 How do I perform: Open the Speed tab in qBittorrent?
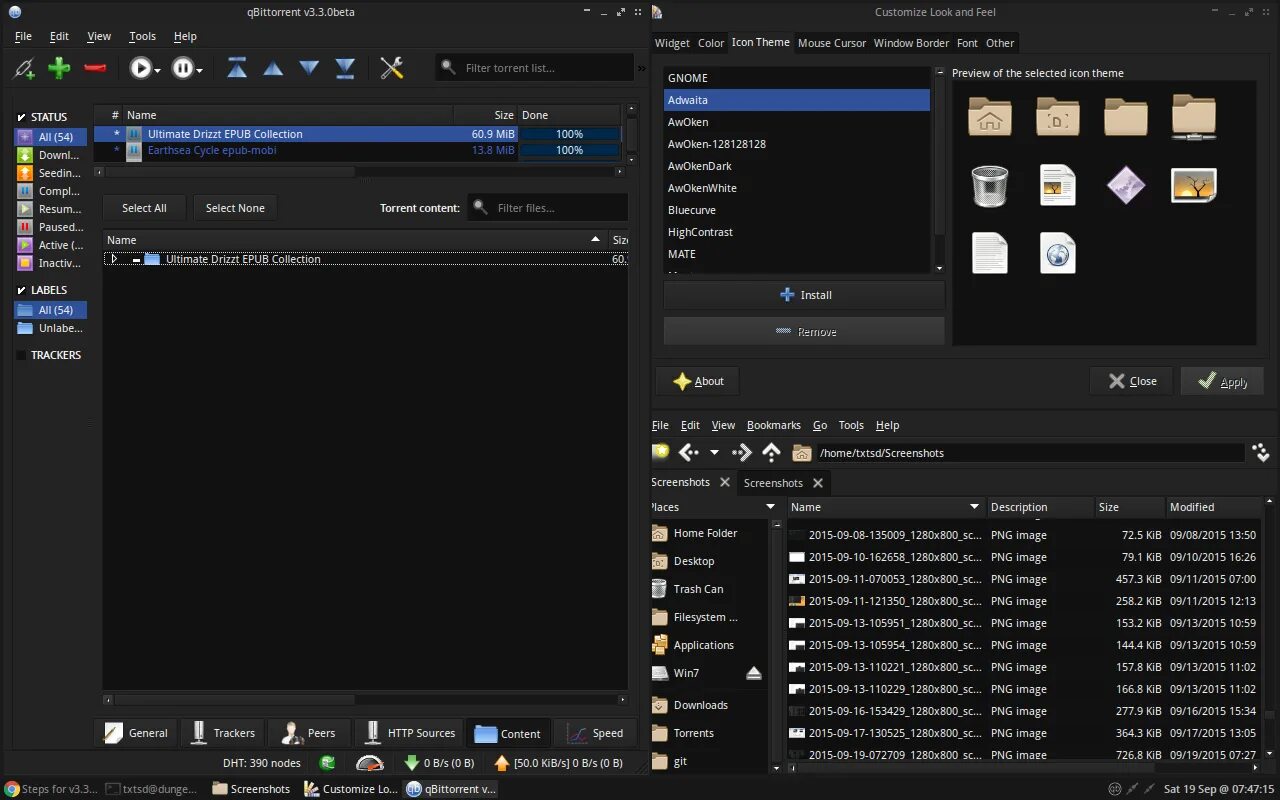tap(595, 733)
